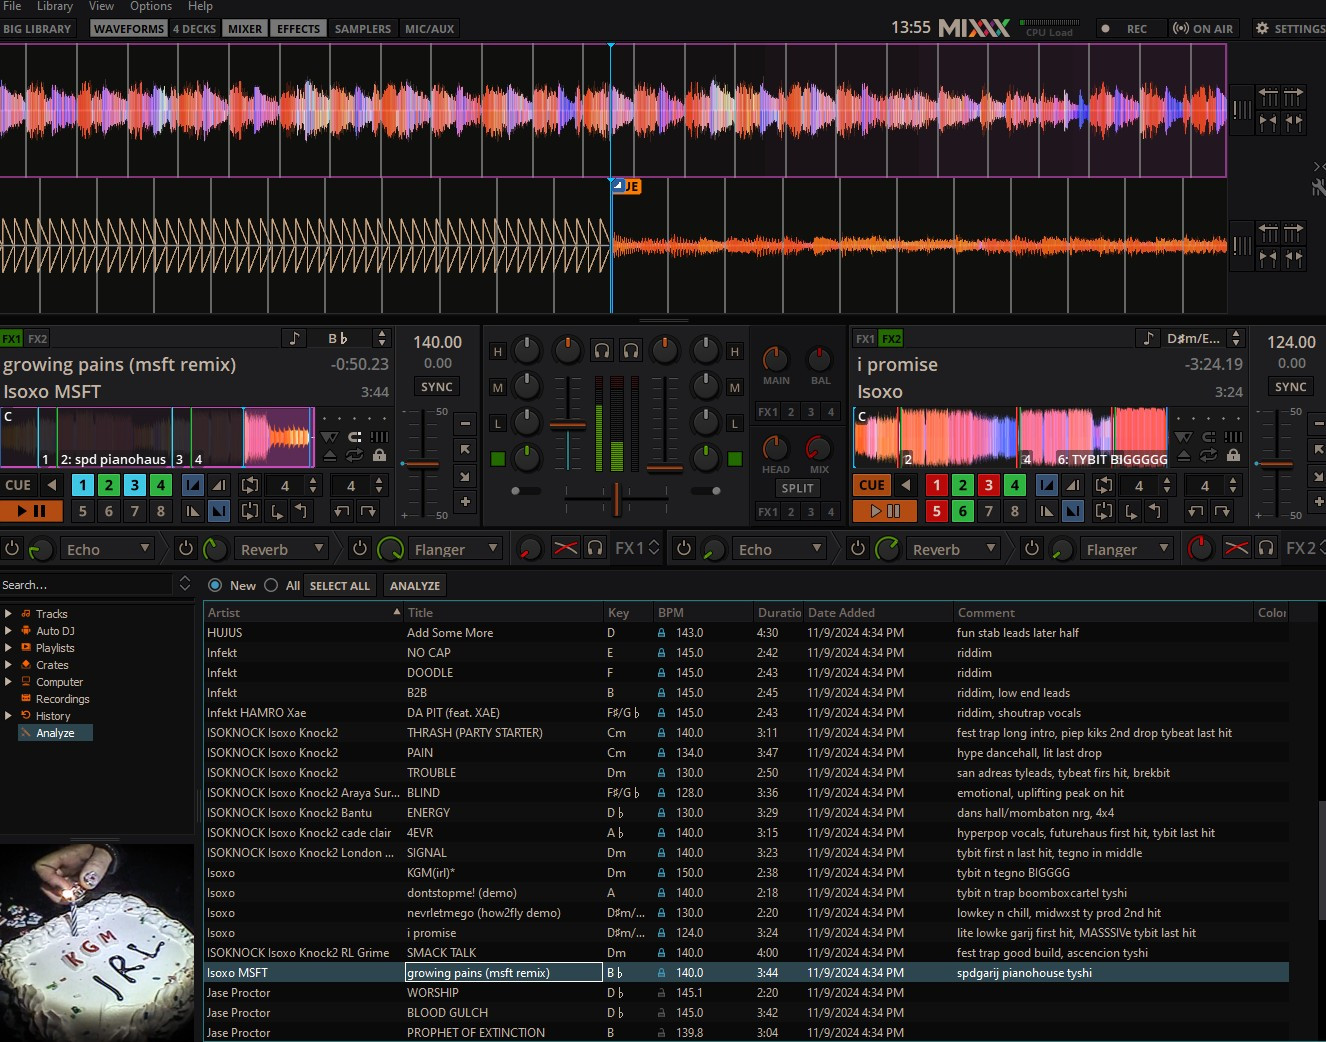The height and width of the screenshot is (1042, 1326).
Task: Toggle FX2 assignment on deck 1
Action: [37, 339]
